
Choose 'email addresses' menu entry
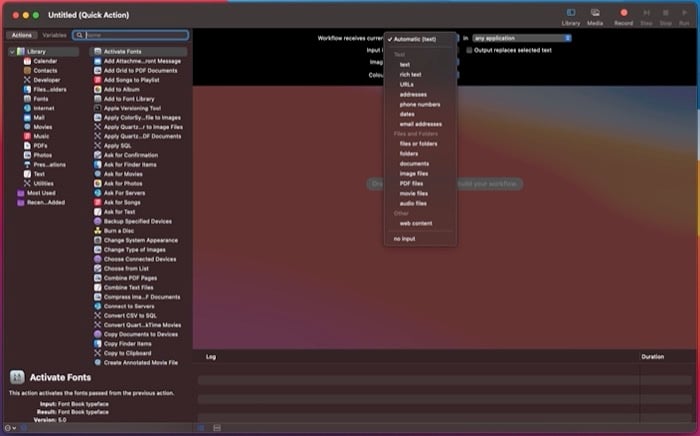(420, 124)
